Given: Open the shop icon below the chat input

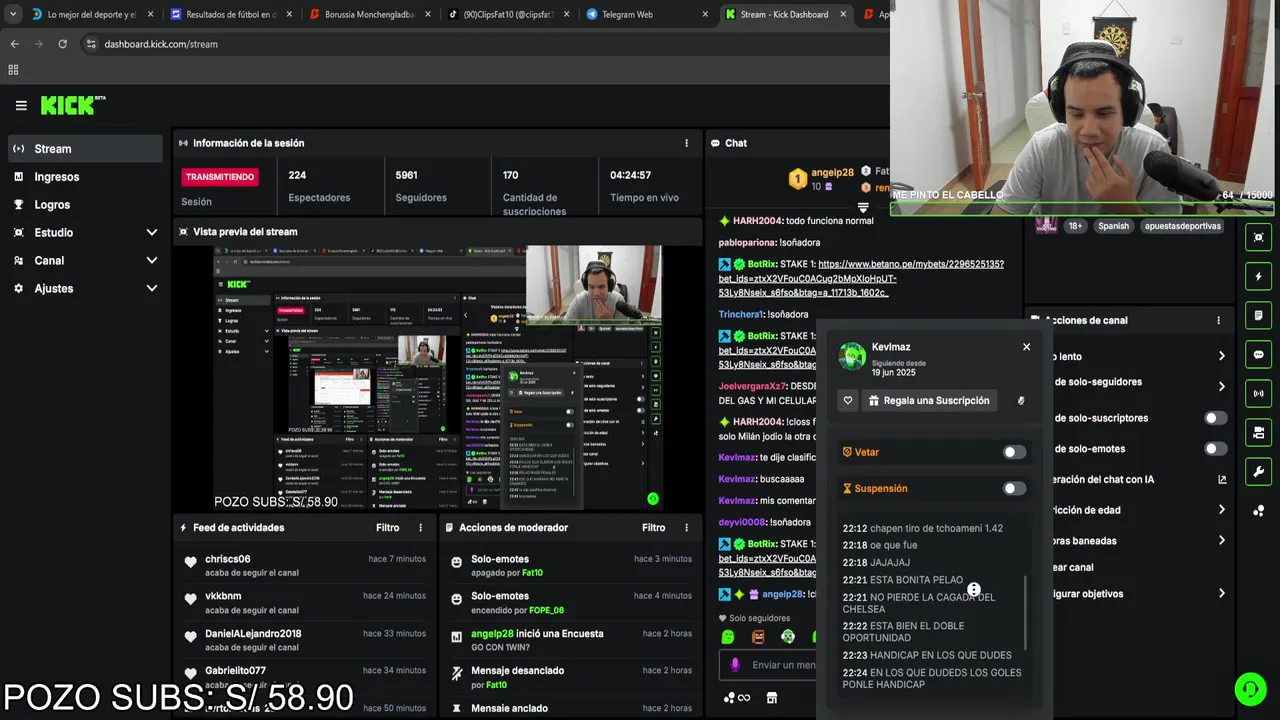Looking at the screenshot, I should click(x=771, y=698).
